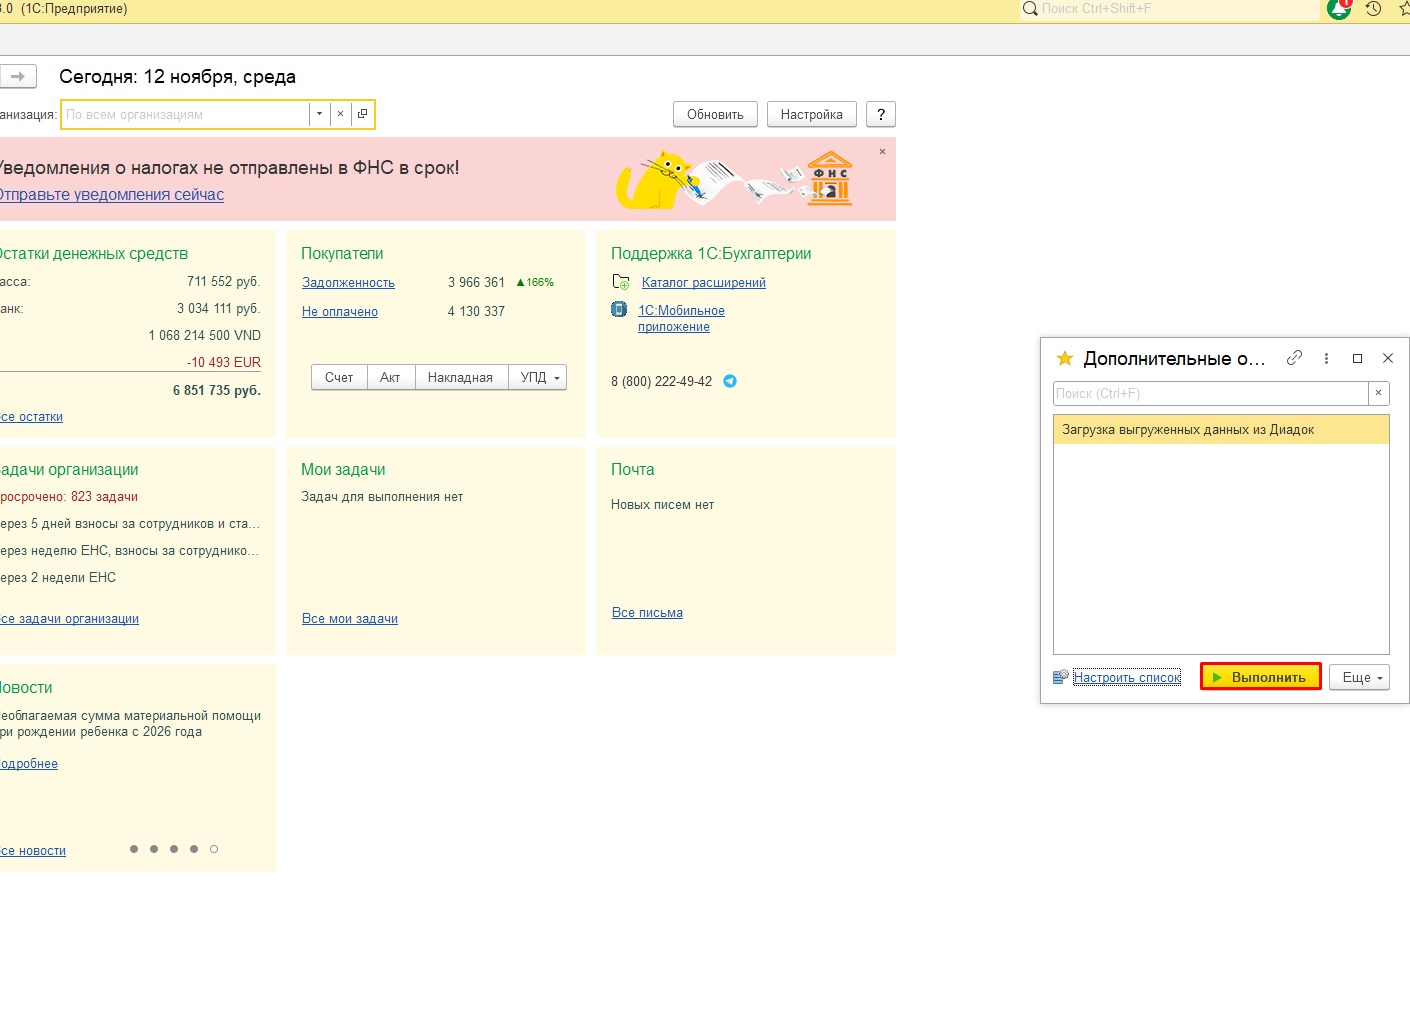Click the organization filter input field

(x=186, y=114)
